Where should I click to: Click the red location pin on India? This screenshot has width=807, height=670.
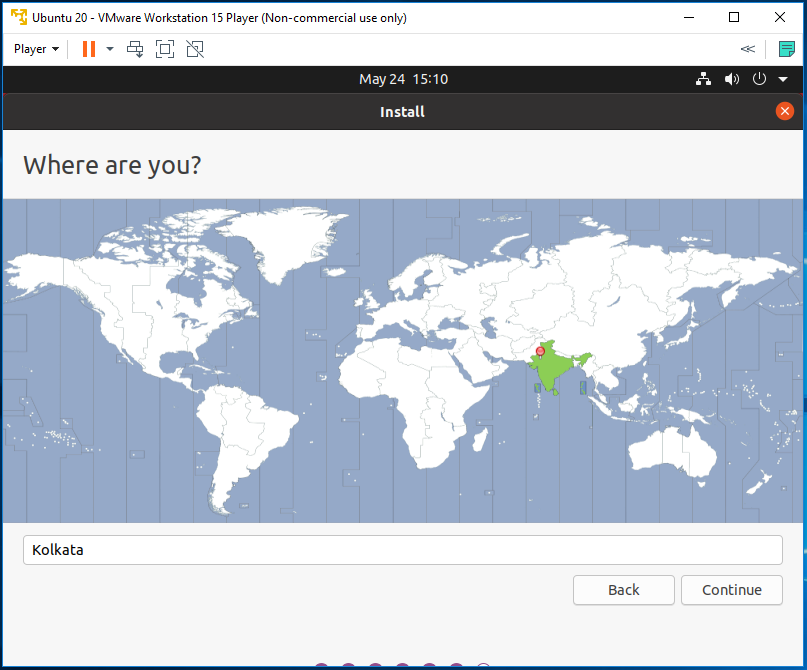coord(540,351)
